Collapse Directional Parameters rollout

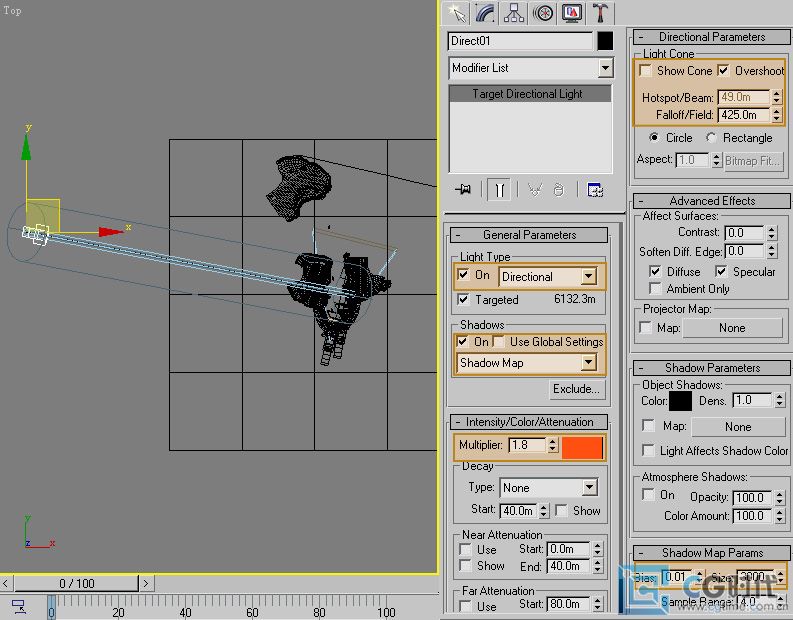[712, 37]
